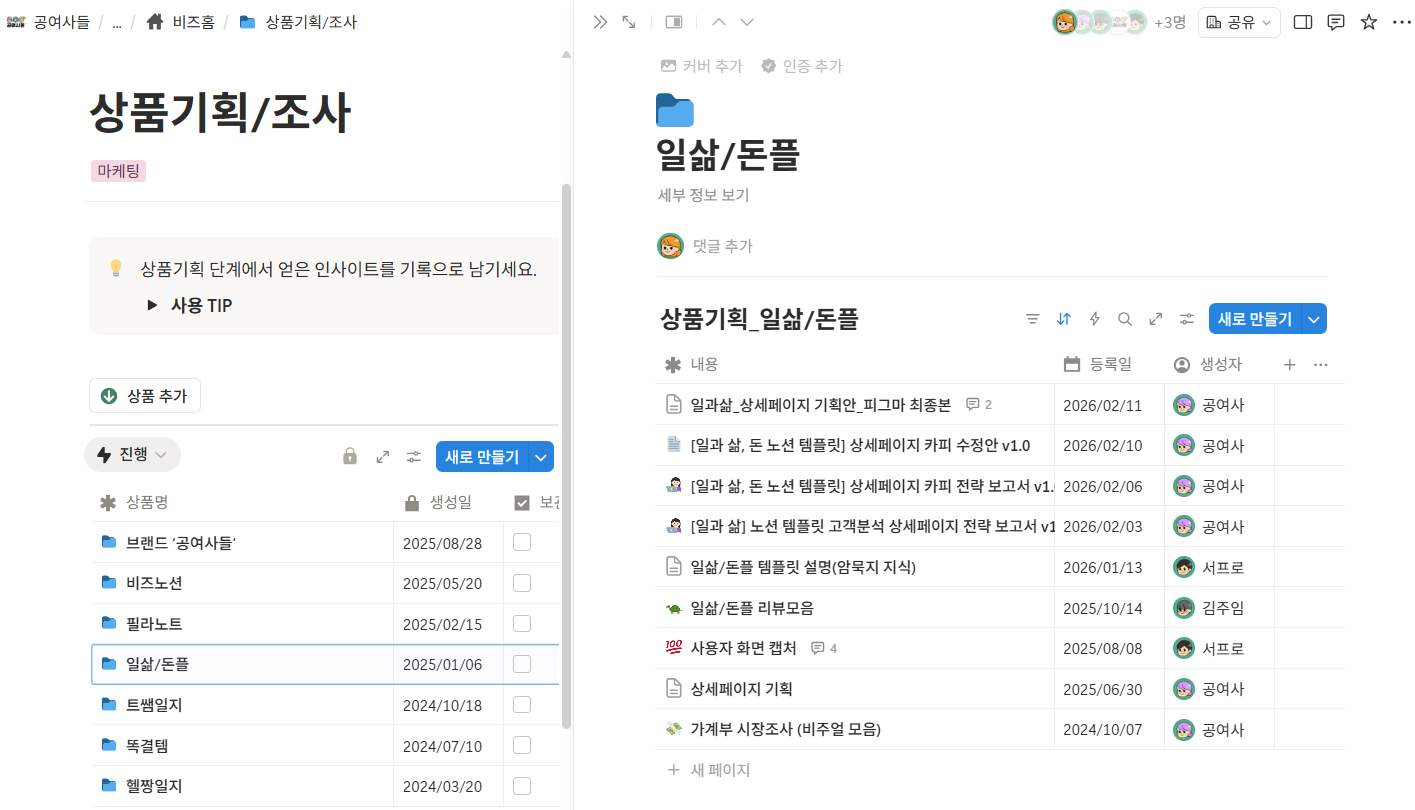Screen dimensions: 1415x810
Task: Tick the checkbox in the 필라노트 row
Action: [x=522, y=623]
